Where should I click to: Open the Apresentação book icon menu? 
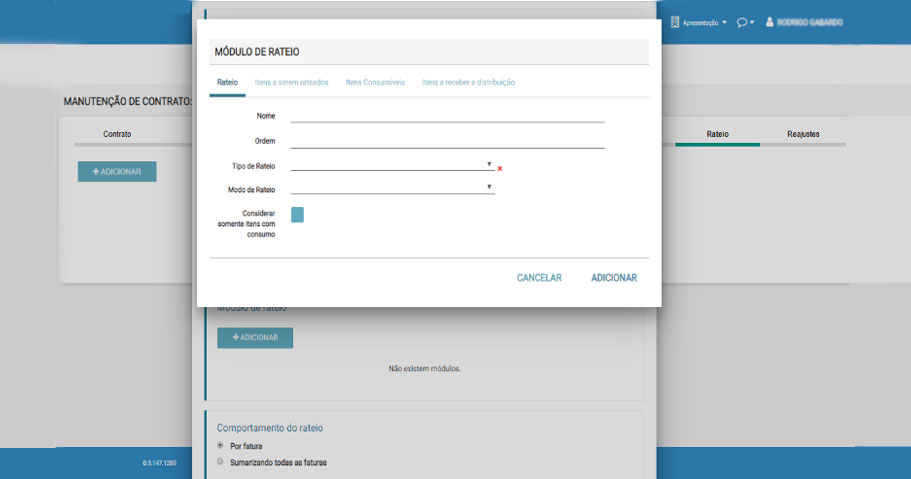675,22
